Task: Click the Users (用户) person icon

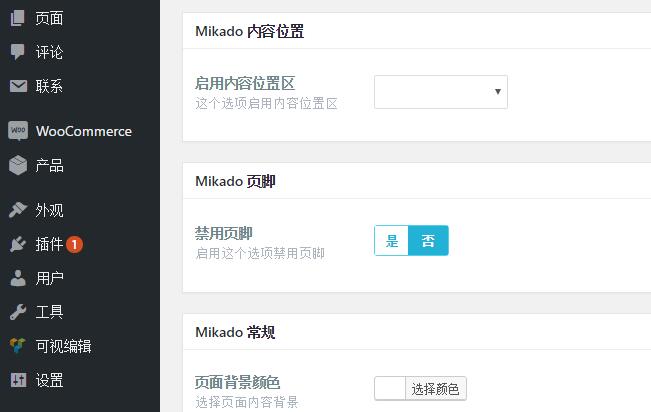Action: pos(18,278)
